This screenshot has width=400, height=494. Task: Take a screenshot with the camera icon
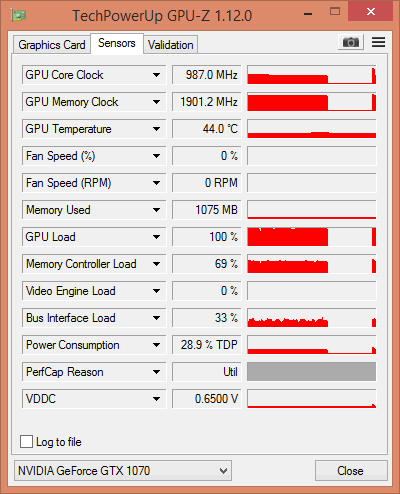coord(351,42)
